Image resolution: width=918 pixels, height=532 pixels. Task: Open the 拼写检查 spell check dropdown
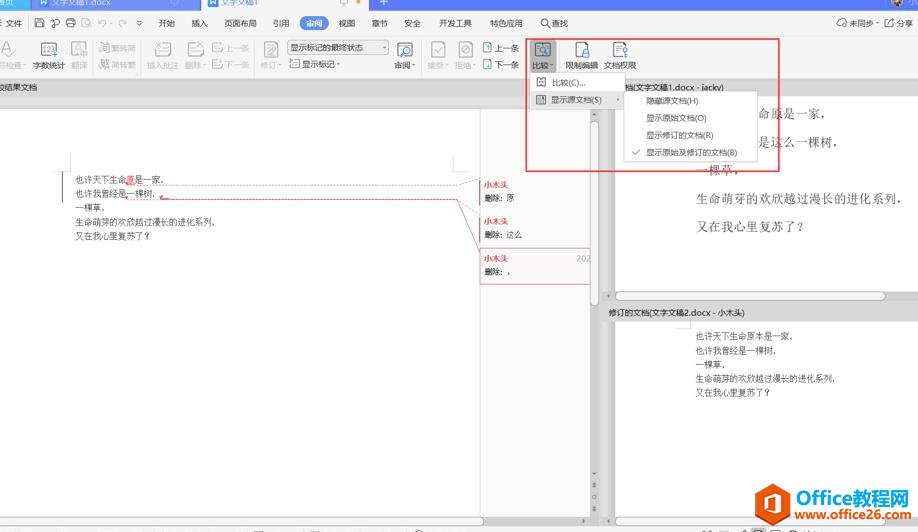[x=12, y=56]
